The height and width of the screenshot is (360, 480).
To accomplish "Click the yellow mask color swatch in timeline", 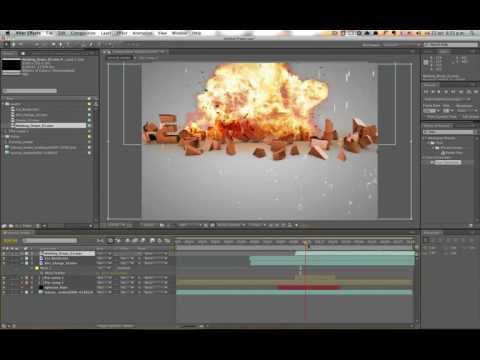I will pos(37,268).
